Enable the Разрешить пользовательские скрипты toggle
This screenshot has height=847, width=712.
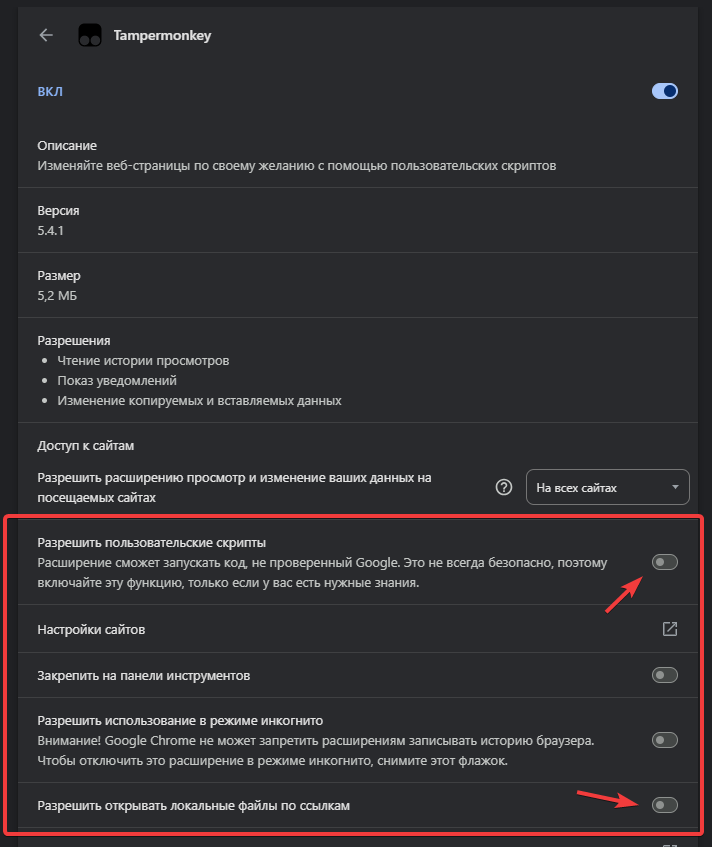click(x=664, y=562)
